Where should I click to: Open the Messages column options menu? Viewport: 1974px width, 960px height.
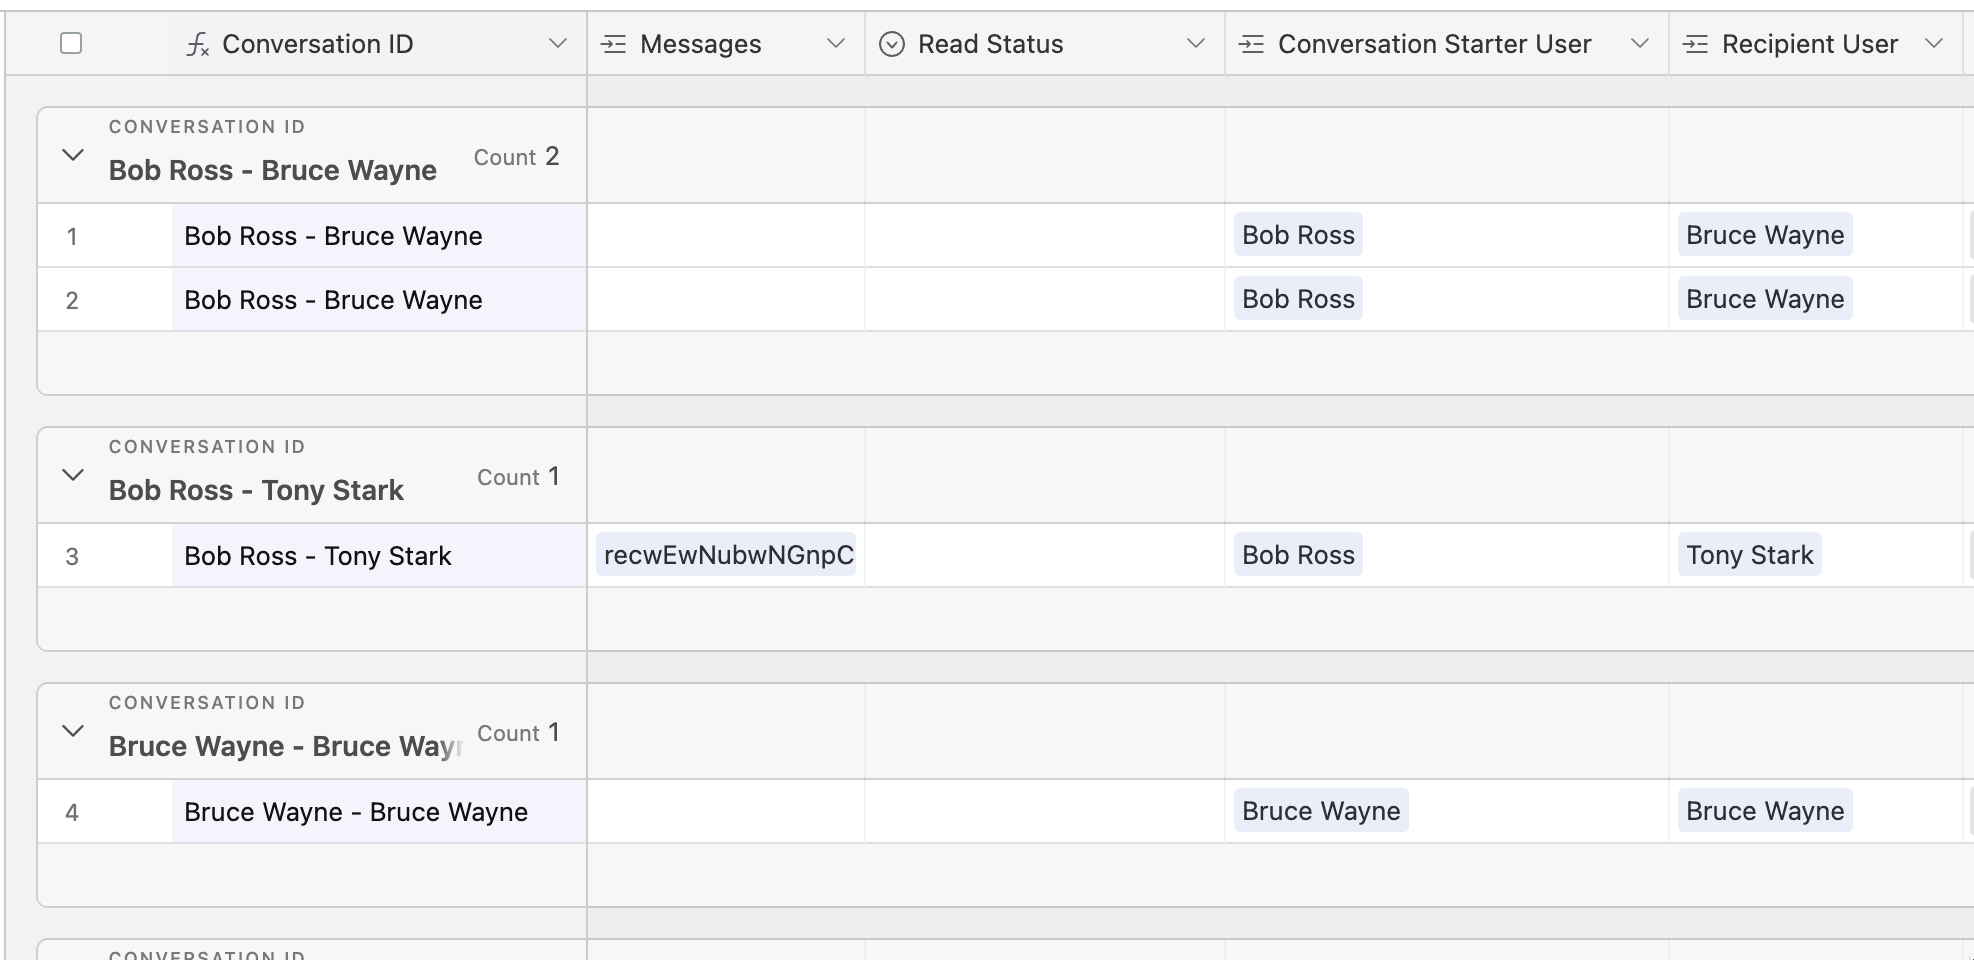(x=836, y=44)
